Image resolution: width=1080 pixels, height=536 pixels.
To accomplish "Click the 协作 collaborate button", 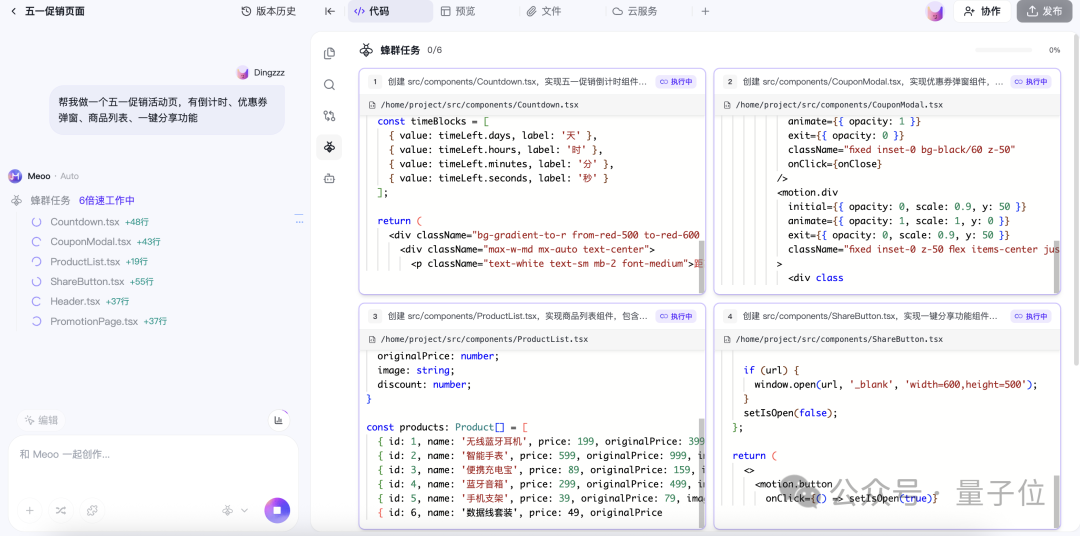I will (981, 11).
